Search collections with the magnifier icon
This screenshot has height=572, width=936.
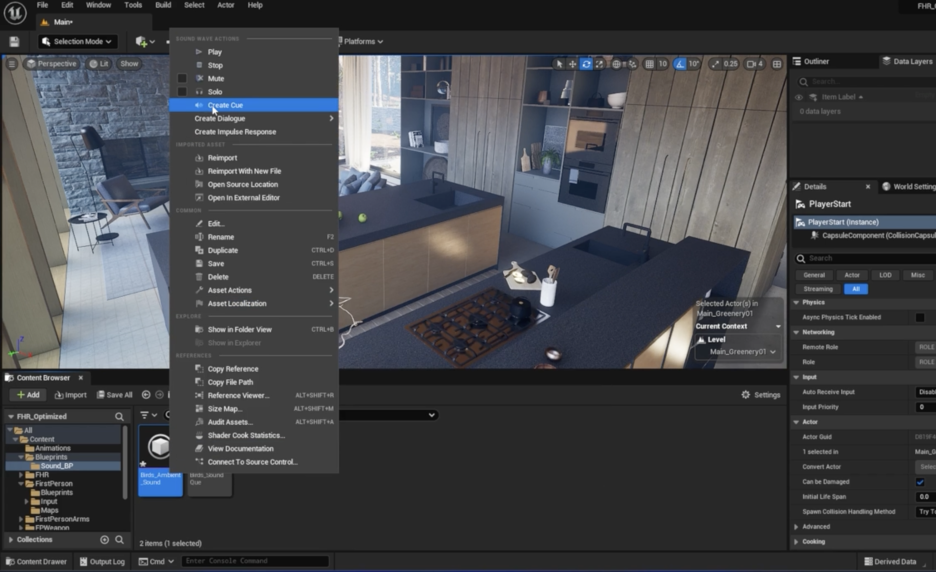(x=119, y=539)
